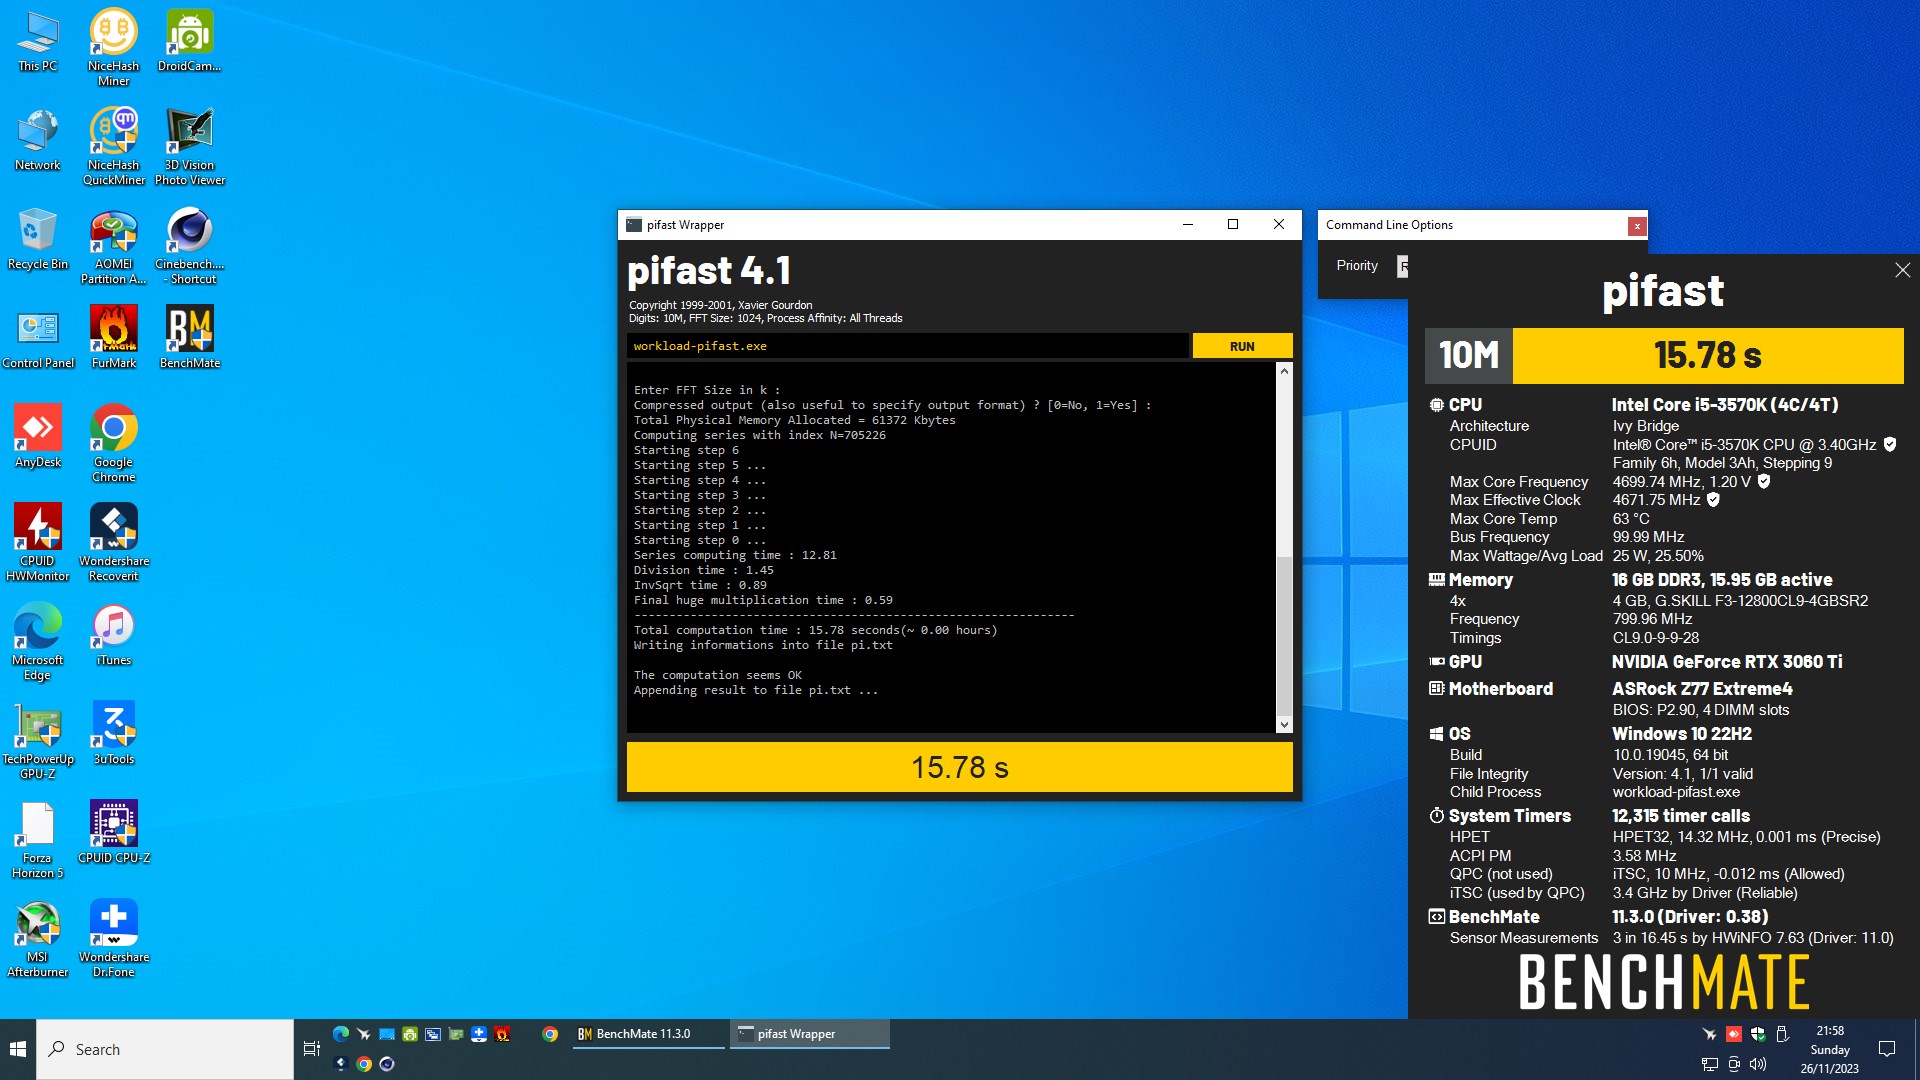Select the Control Panel desktop icon
1920x1080 pixels.
click(x=38, y=338)
